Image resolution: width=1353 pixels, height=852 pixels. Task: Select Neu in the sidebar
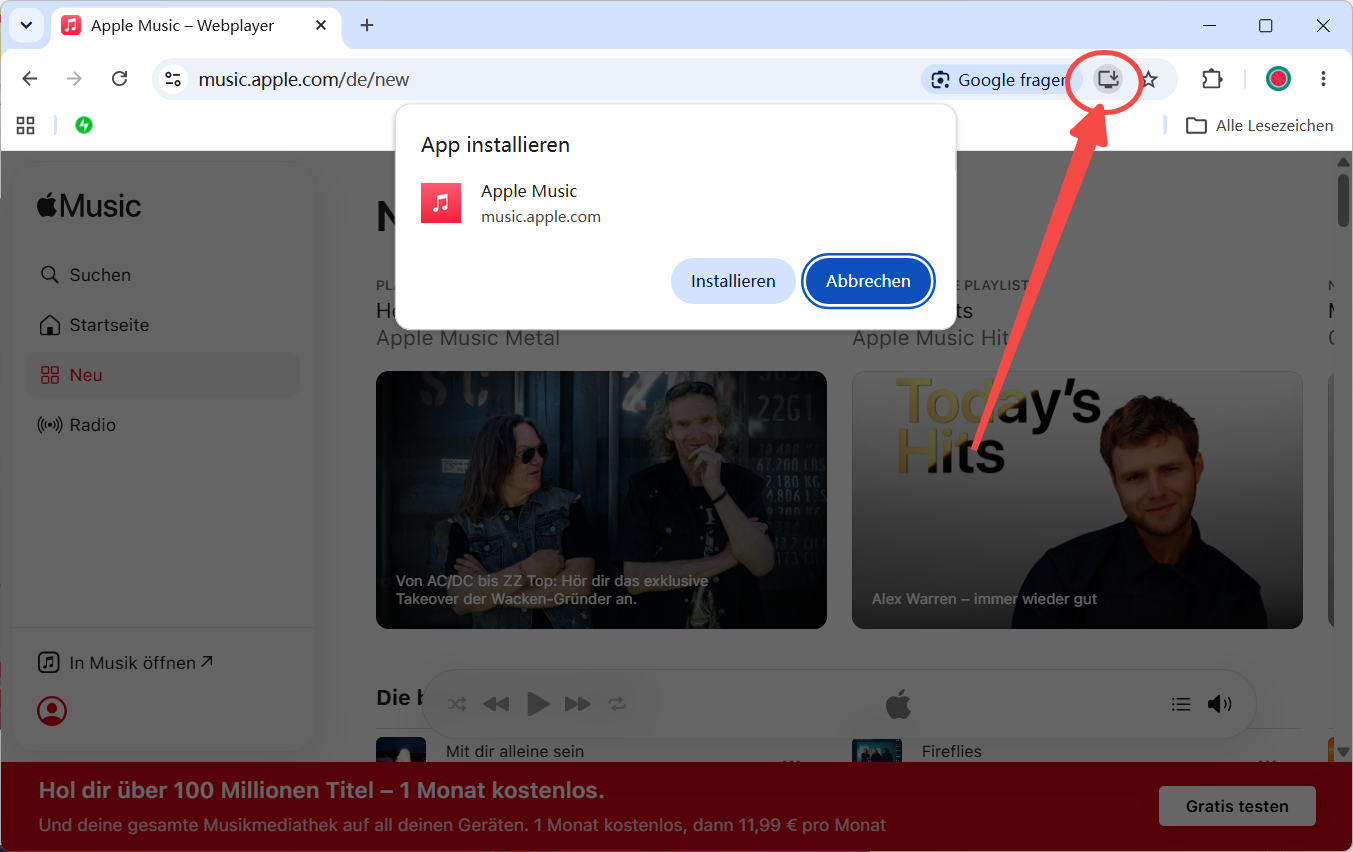[163, 375]
